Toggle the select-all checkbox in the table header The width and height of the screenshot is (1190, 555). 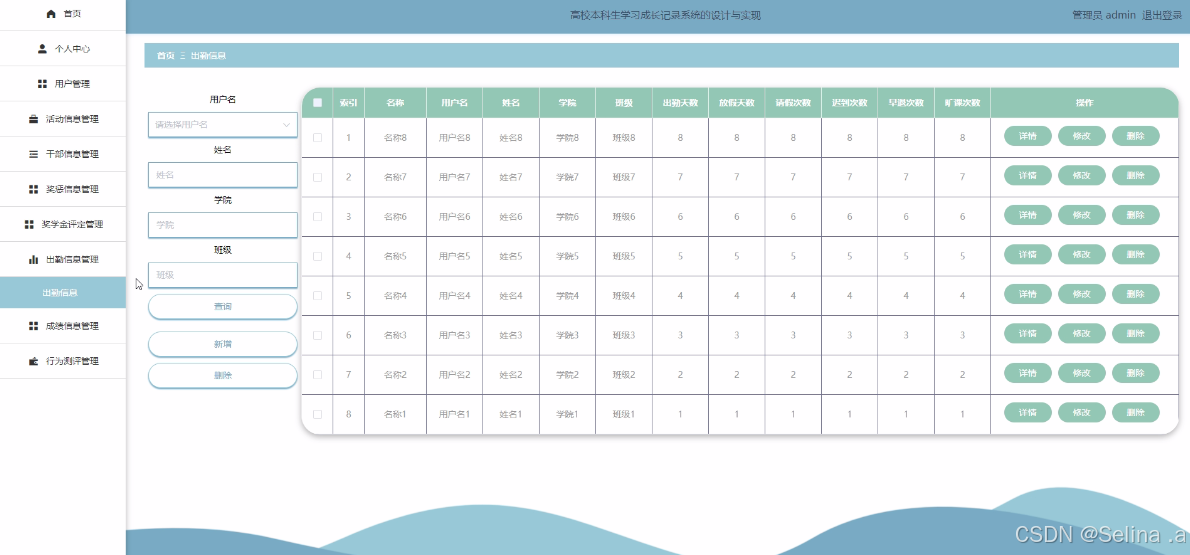coord(317,102)
